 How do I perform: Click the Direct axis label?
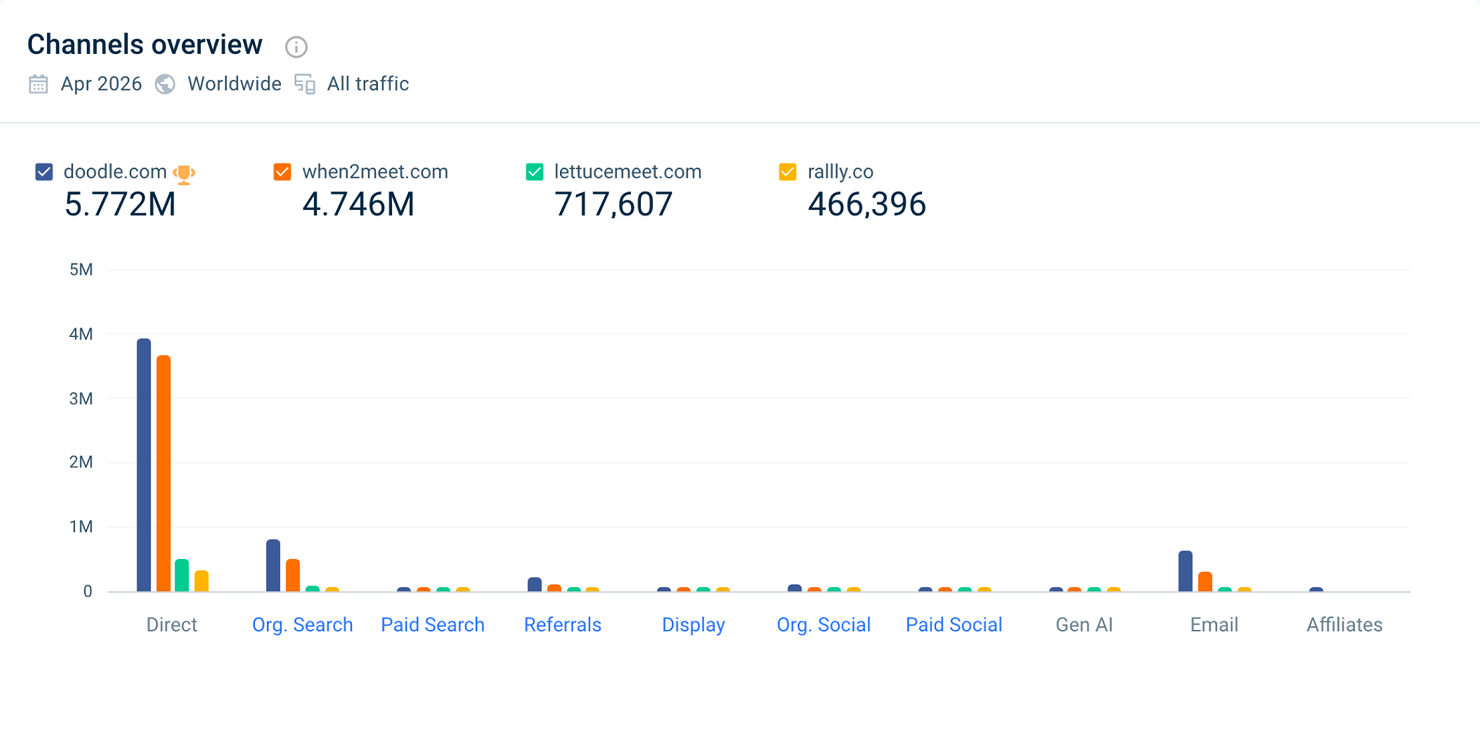tap(172, 625)
